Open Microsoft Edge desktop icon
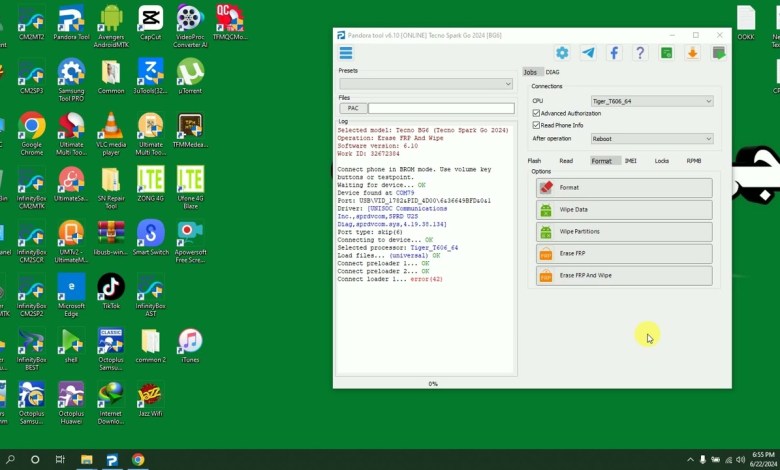The width and height of the screenshot is (780, 470). coord(71,295)
